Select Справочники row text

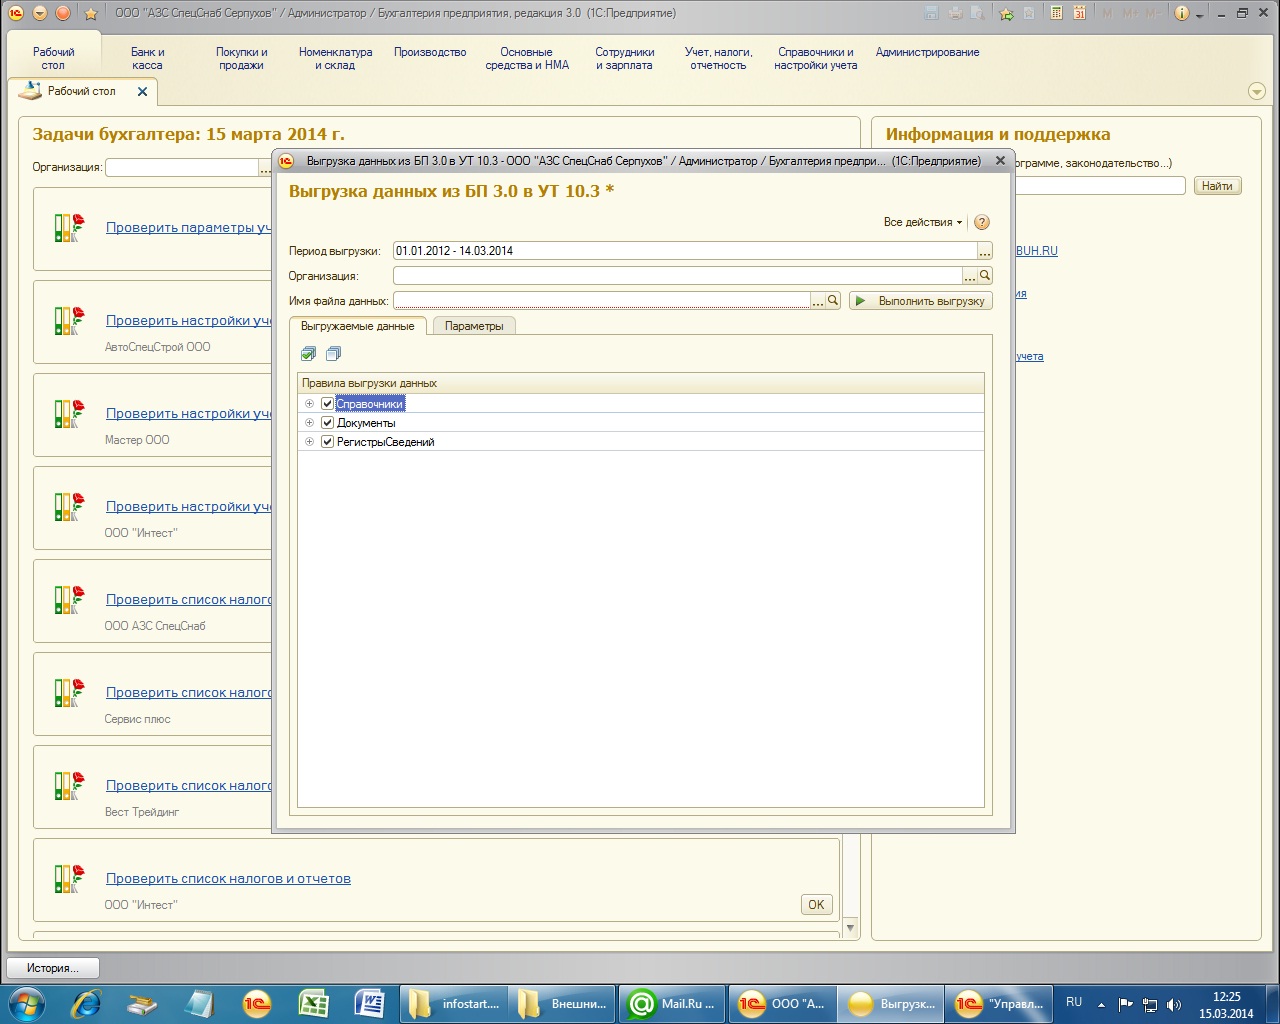tap(370, 404)
